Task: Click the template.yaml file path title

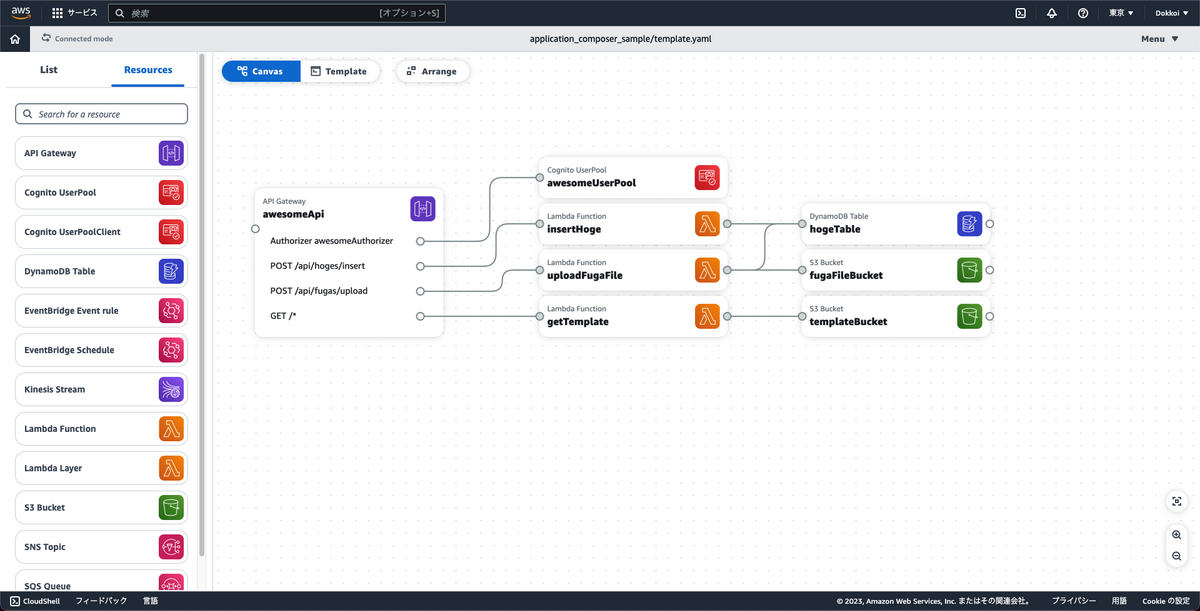Action: (x=621, y=39)
